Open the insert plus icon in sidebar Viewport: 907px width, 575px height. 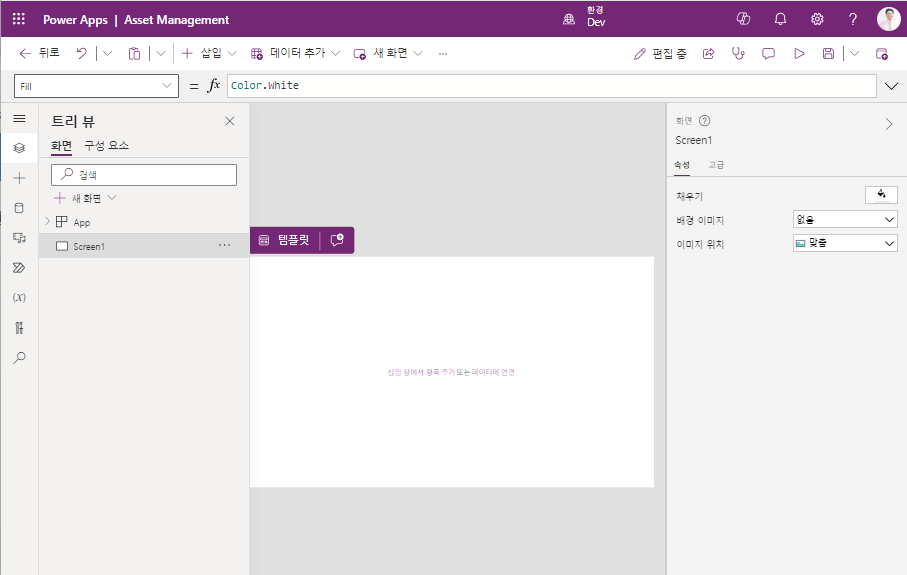coord(19,178)
